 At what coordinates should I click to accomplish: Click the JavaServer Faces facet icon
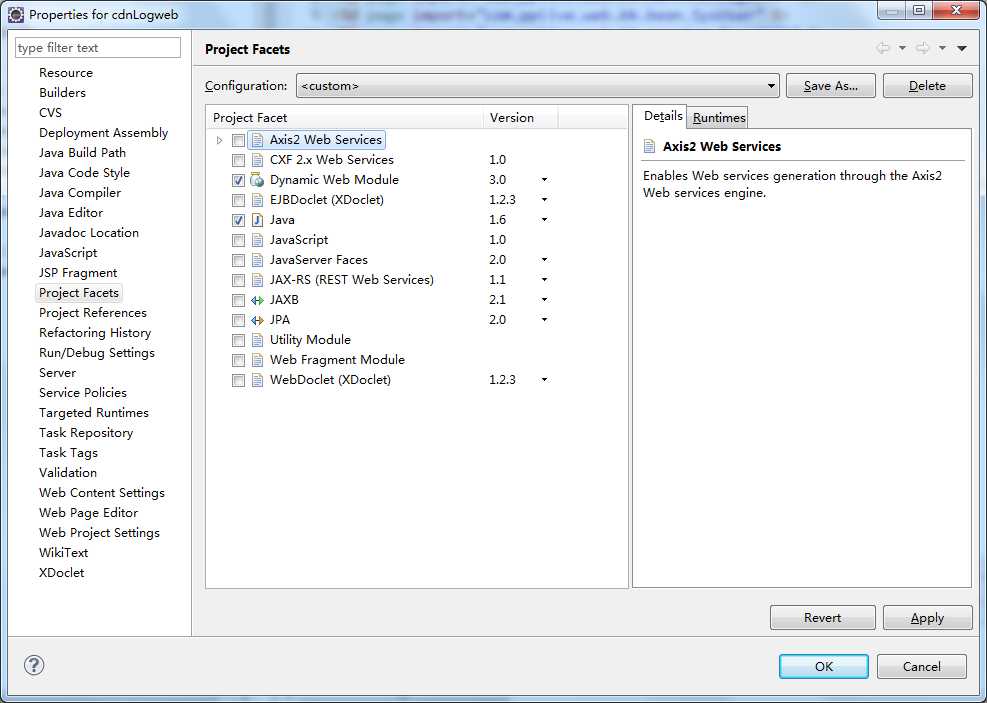click(257, 260)
